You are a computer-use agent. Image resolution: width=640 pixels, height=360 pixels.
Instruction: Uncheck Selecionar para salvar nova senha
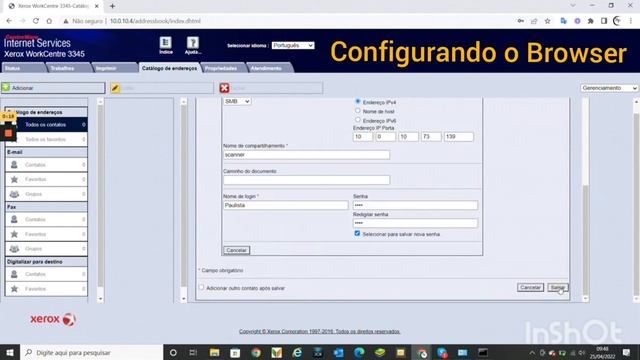tap(357, 233)
